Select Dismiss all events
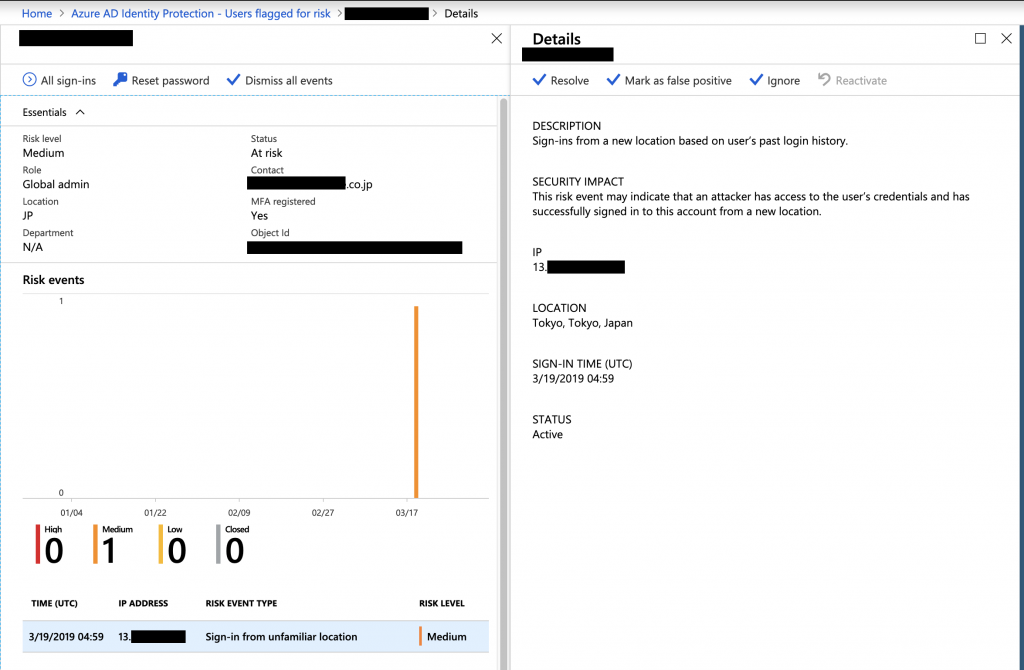Screen dimensions: 1024x670 280,80
